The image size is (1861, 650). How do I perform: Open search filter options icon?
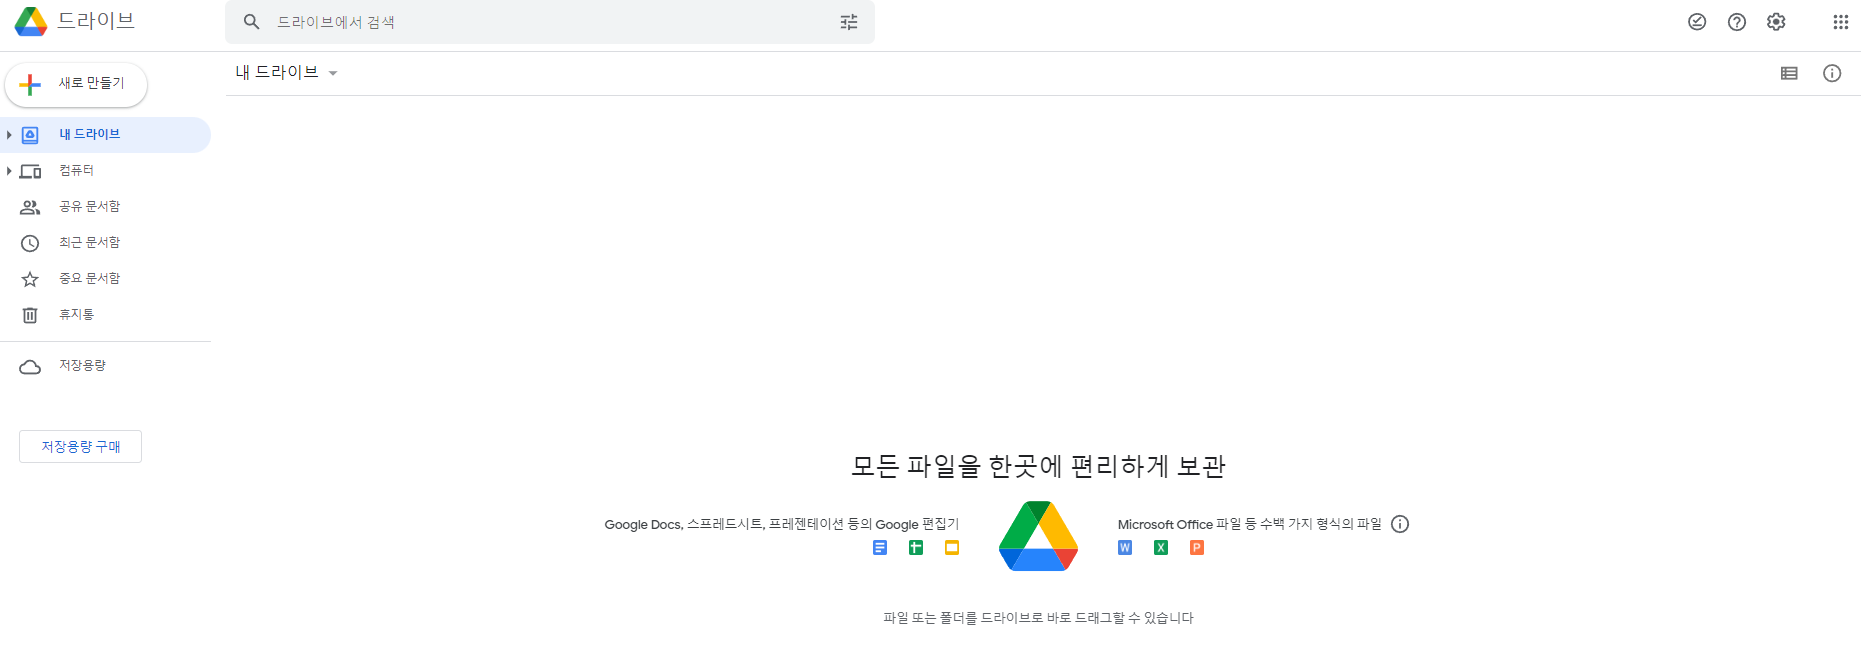(849, 22)
